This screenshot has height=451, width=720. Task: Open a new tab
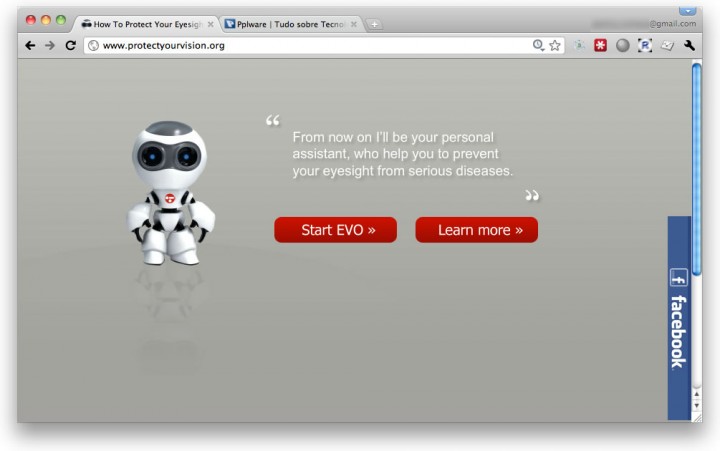[x=374, y=24]
